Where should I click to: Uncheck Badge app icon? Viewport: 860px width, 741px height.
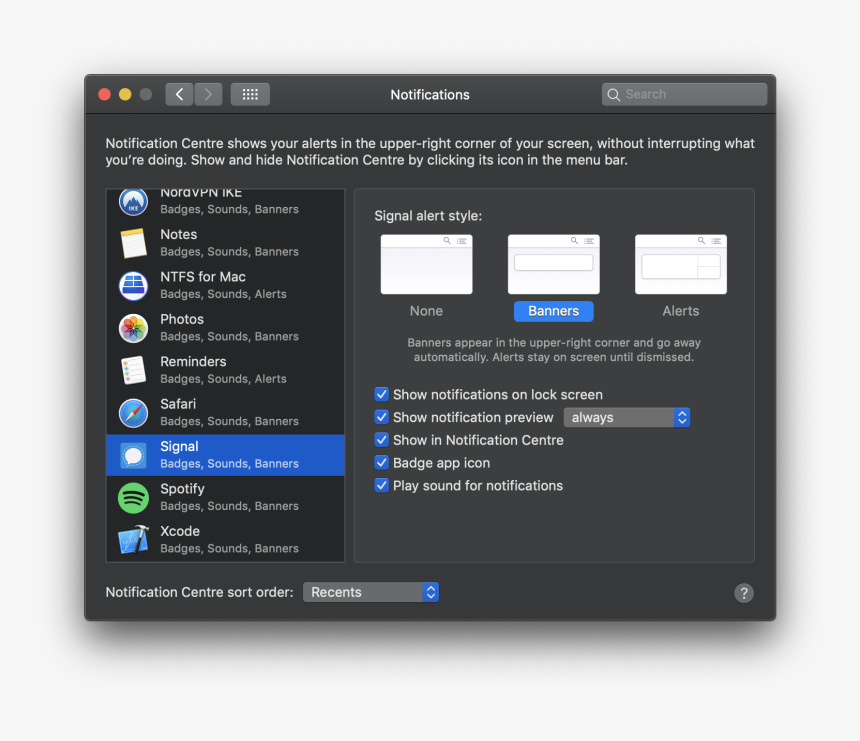pos(382,462)
